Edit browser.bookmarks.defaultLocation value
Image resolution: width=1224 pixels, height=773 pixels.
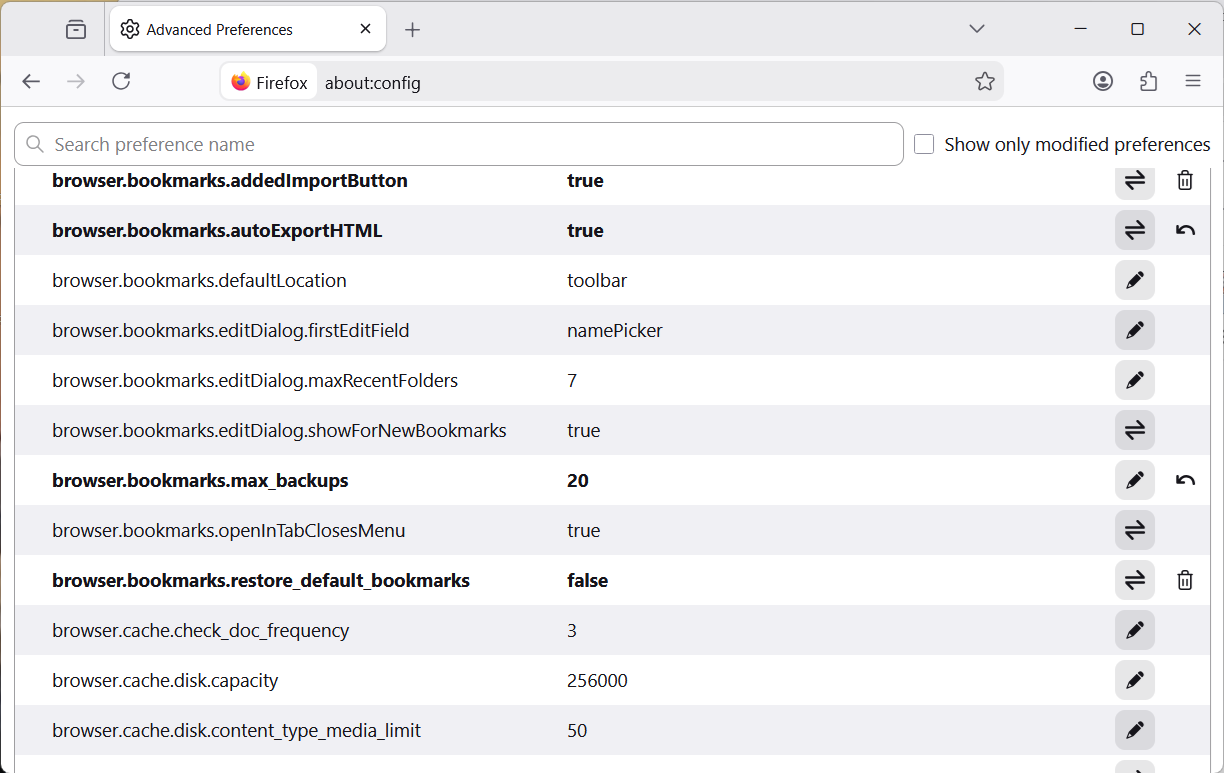click(x=1135, y=280)
